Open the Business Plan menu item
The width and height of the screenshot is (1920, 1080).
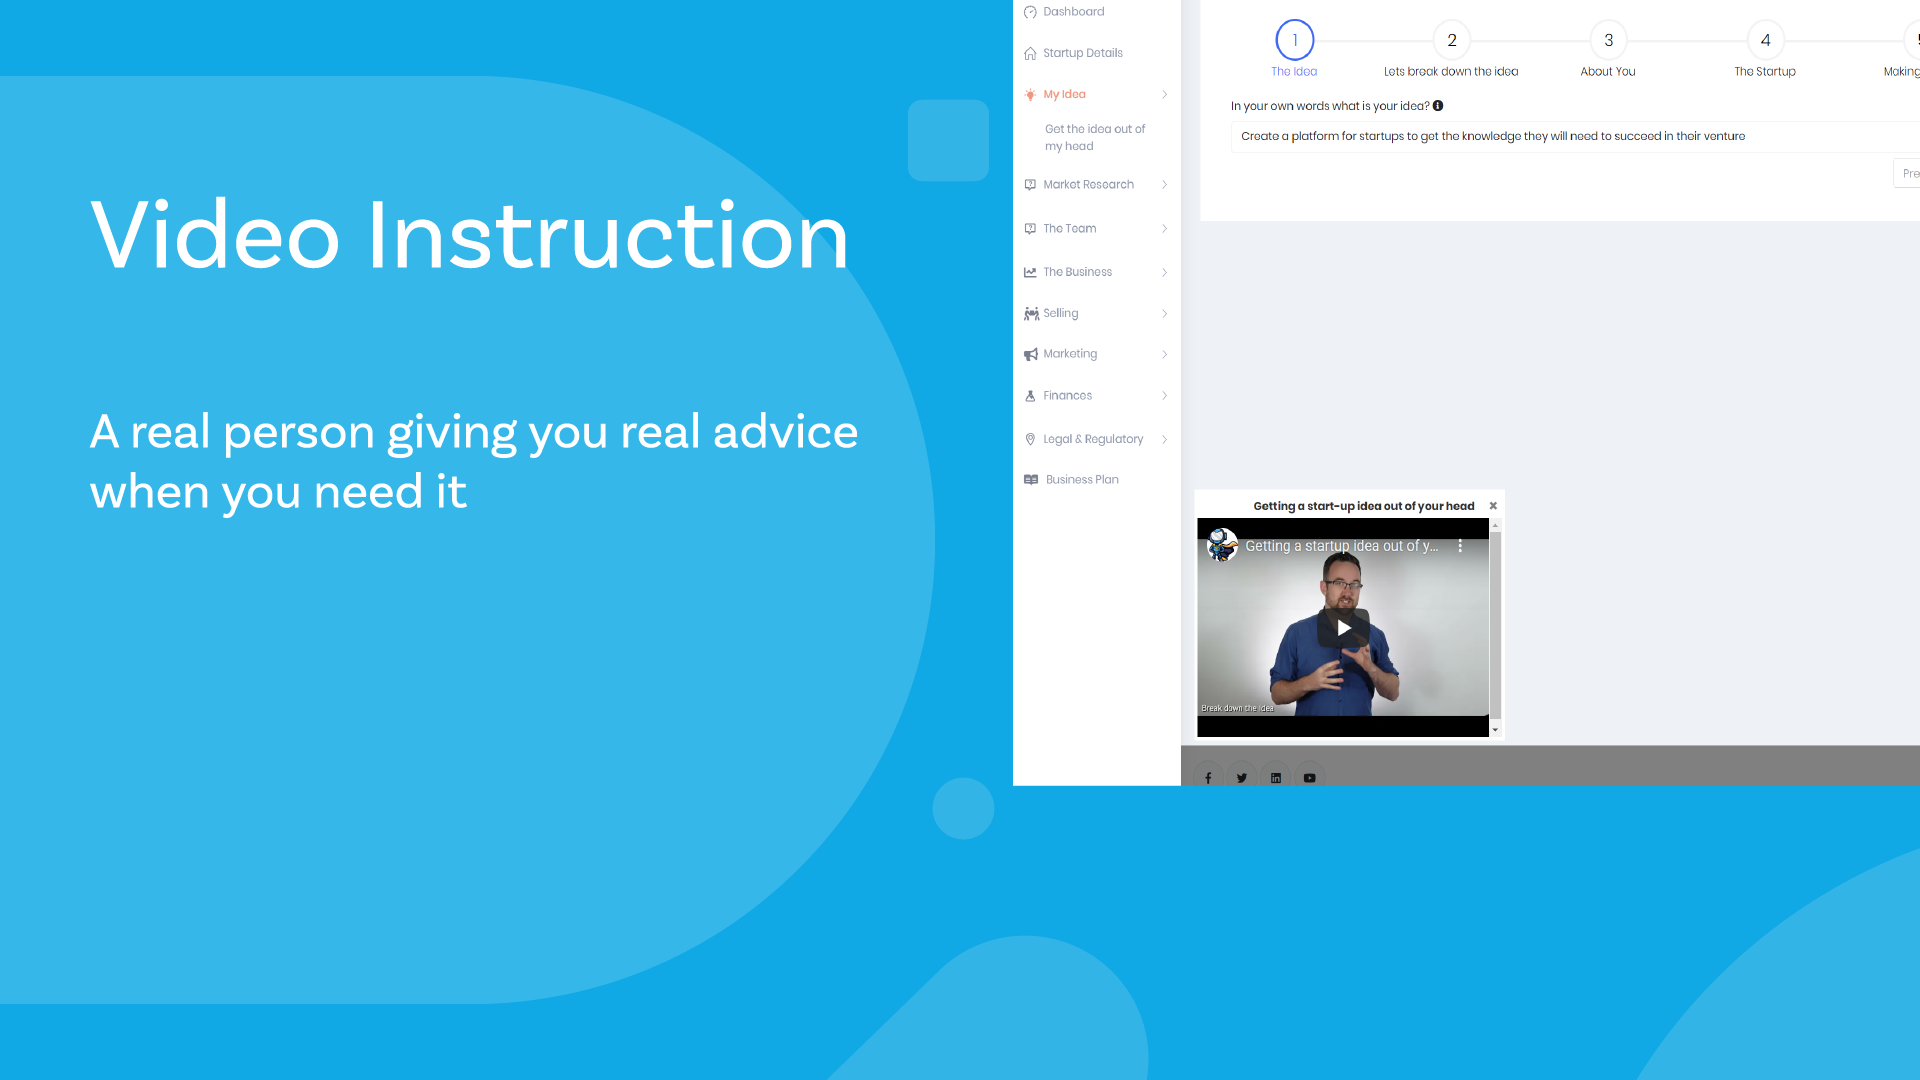click(1082, 480)
